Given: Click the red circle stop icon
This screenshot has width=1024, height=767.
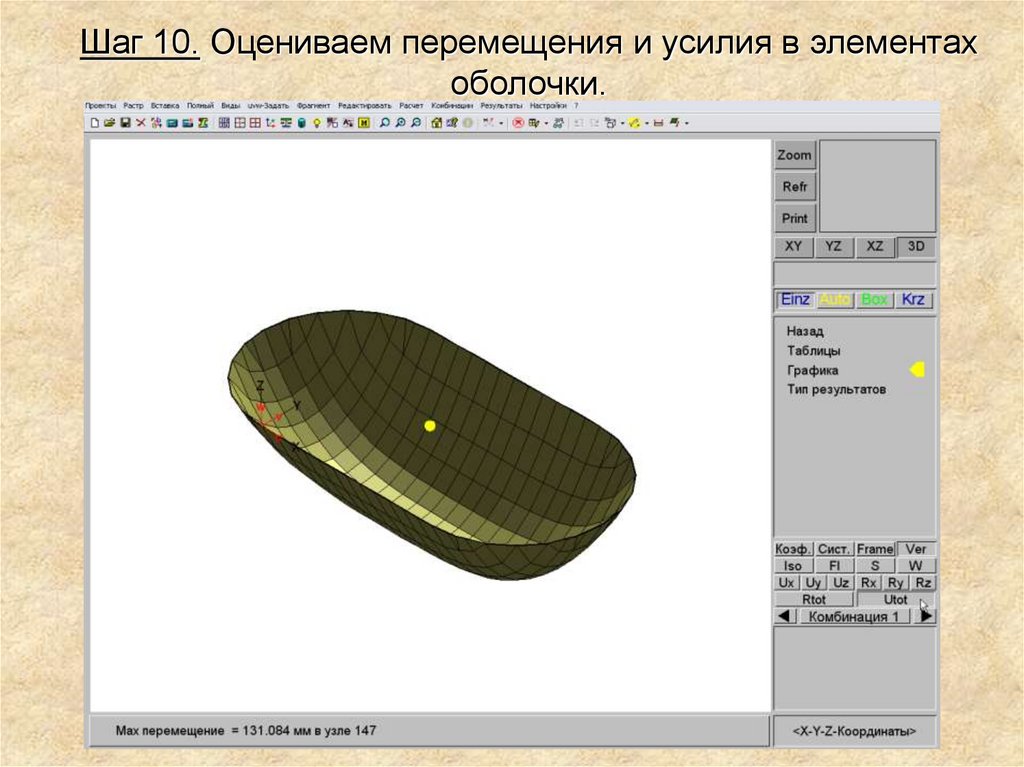Looking at the screenshot, I should pos(518,123).
